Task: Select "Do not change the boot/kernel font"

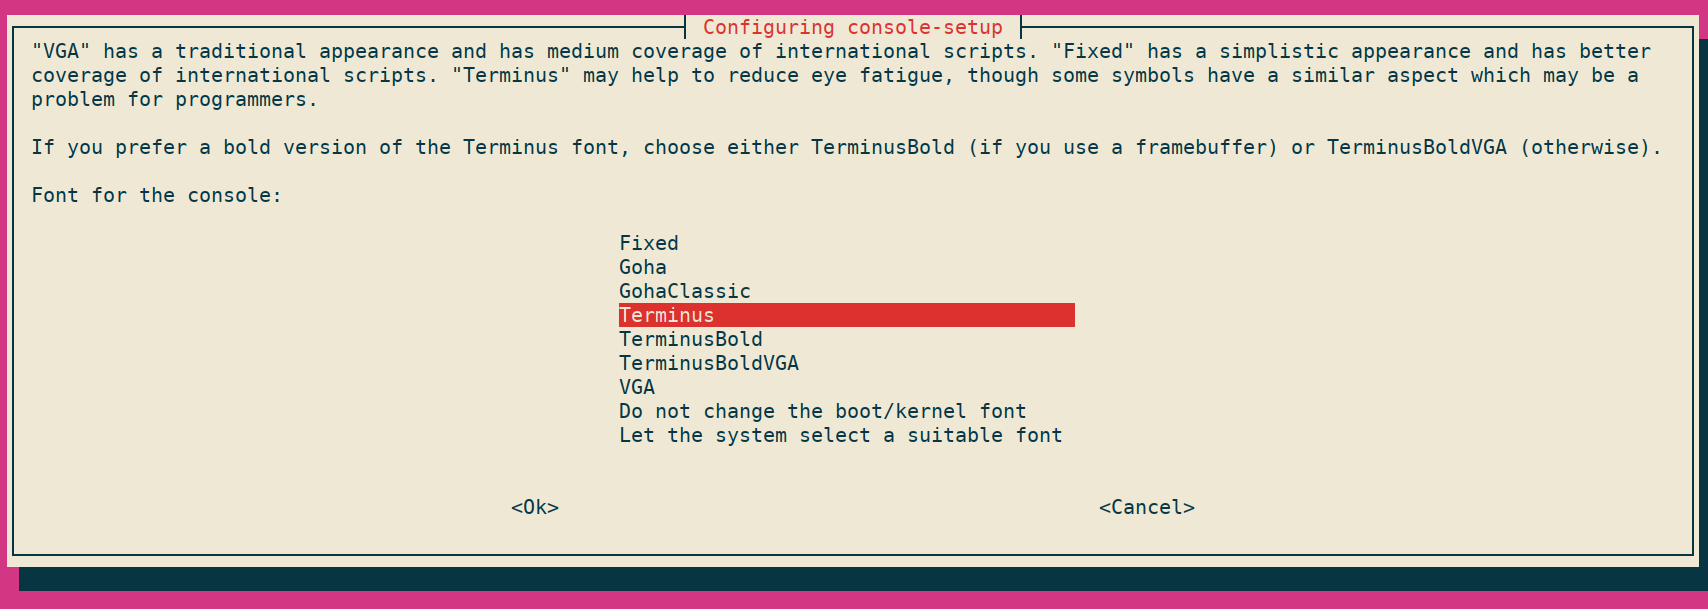Action: coord(822,411)
